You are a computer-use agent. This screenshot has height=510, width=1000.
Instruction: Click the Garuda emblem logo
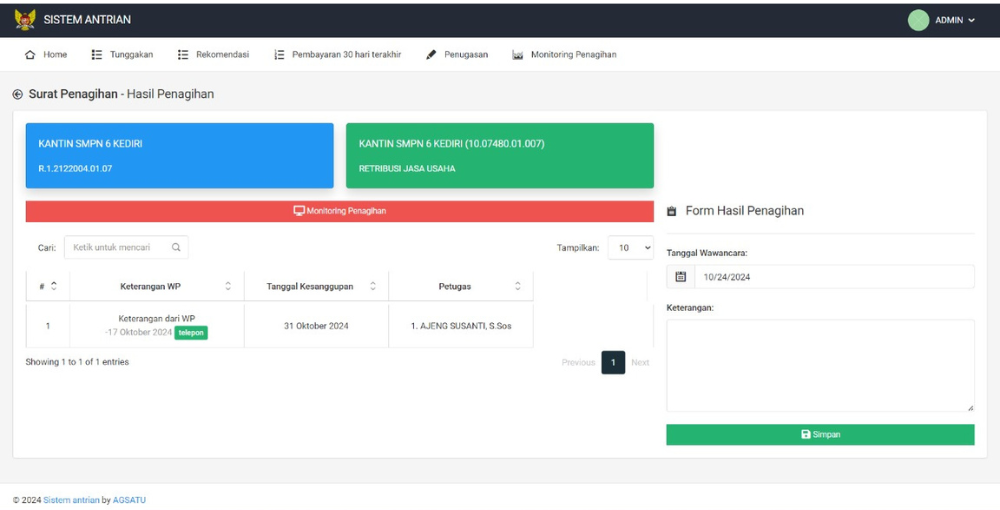click(x=25, y=20)
